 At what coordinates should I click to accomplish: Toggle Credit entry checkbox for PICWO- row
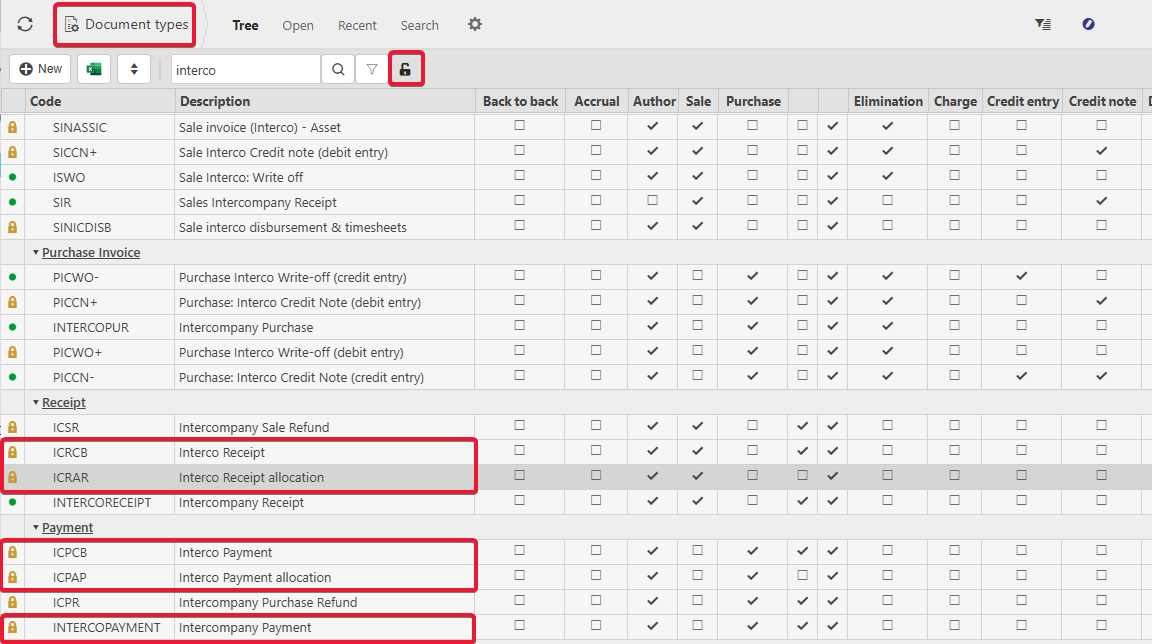(x=1021, y=276)
